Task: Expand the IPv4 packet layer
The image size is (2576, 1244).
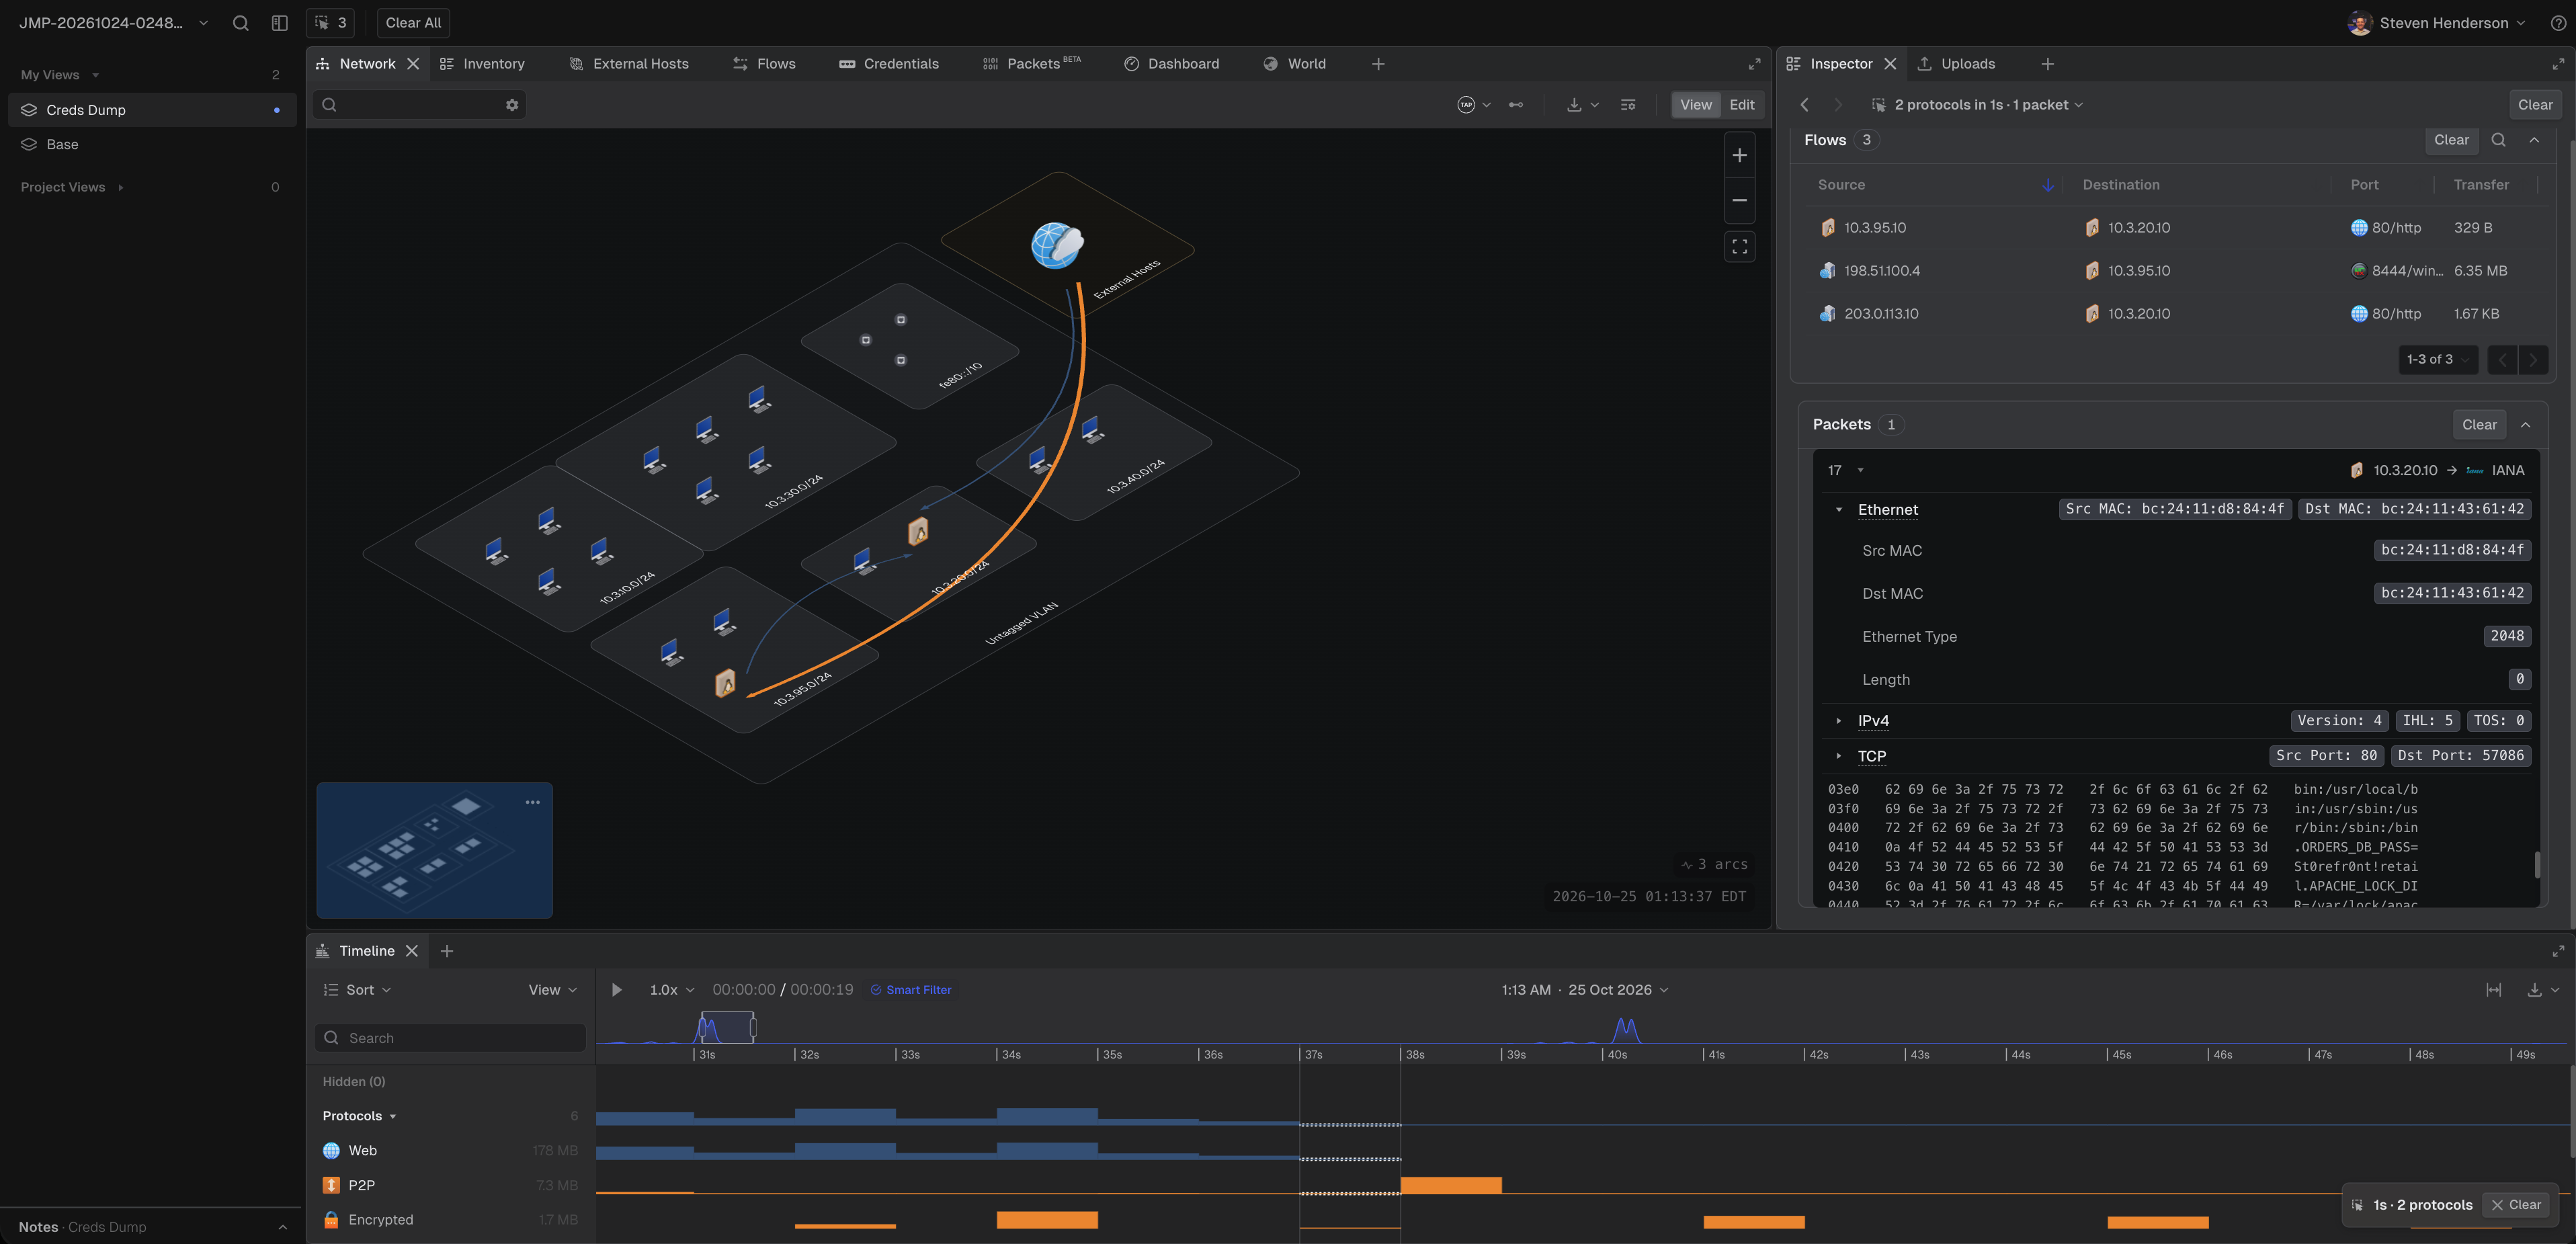Action: click(1839, 721)
